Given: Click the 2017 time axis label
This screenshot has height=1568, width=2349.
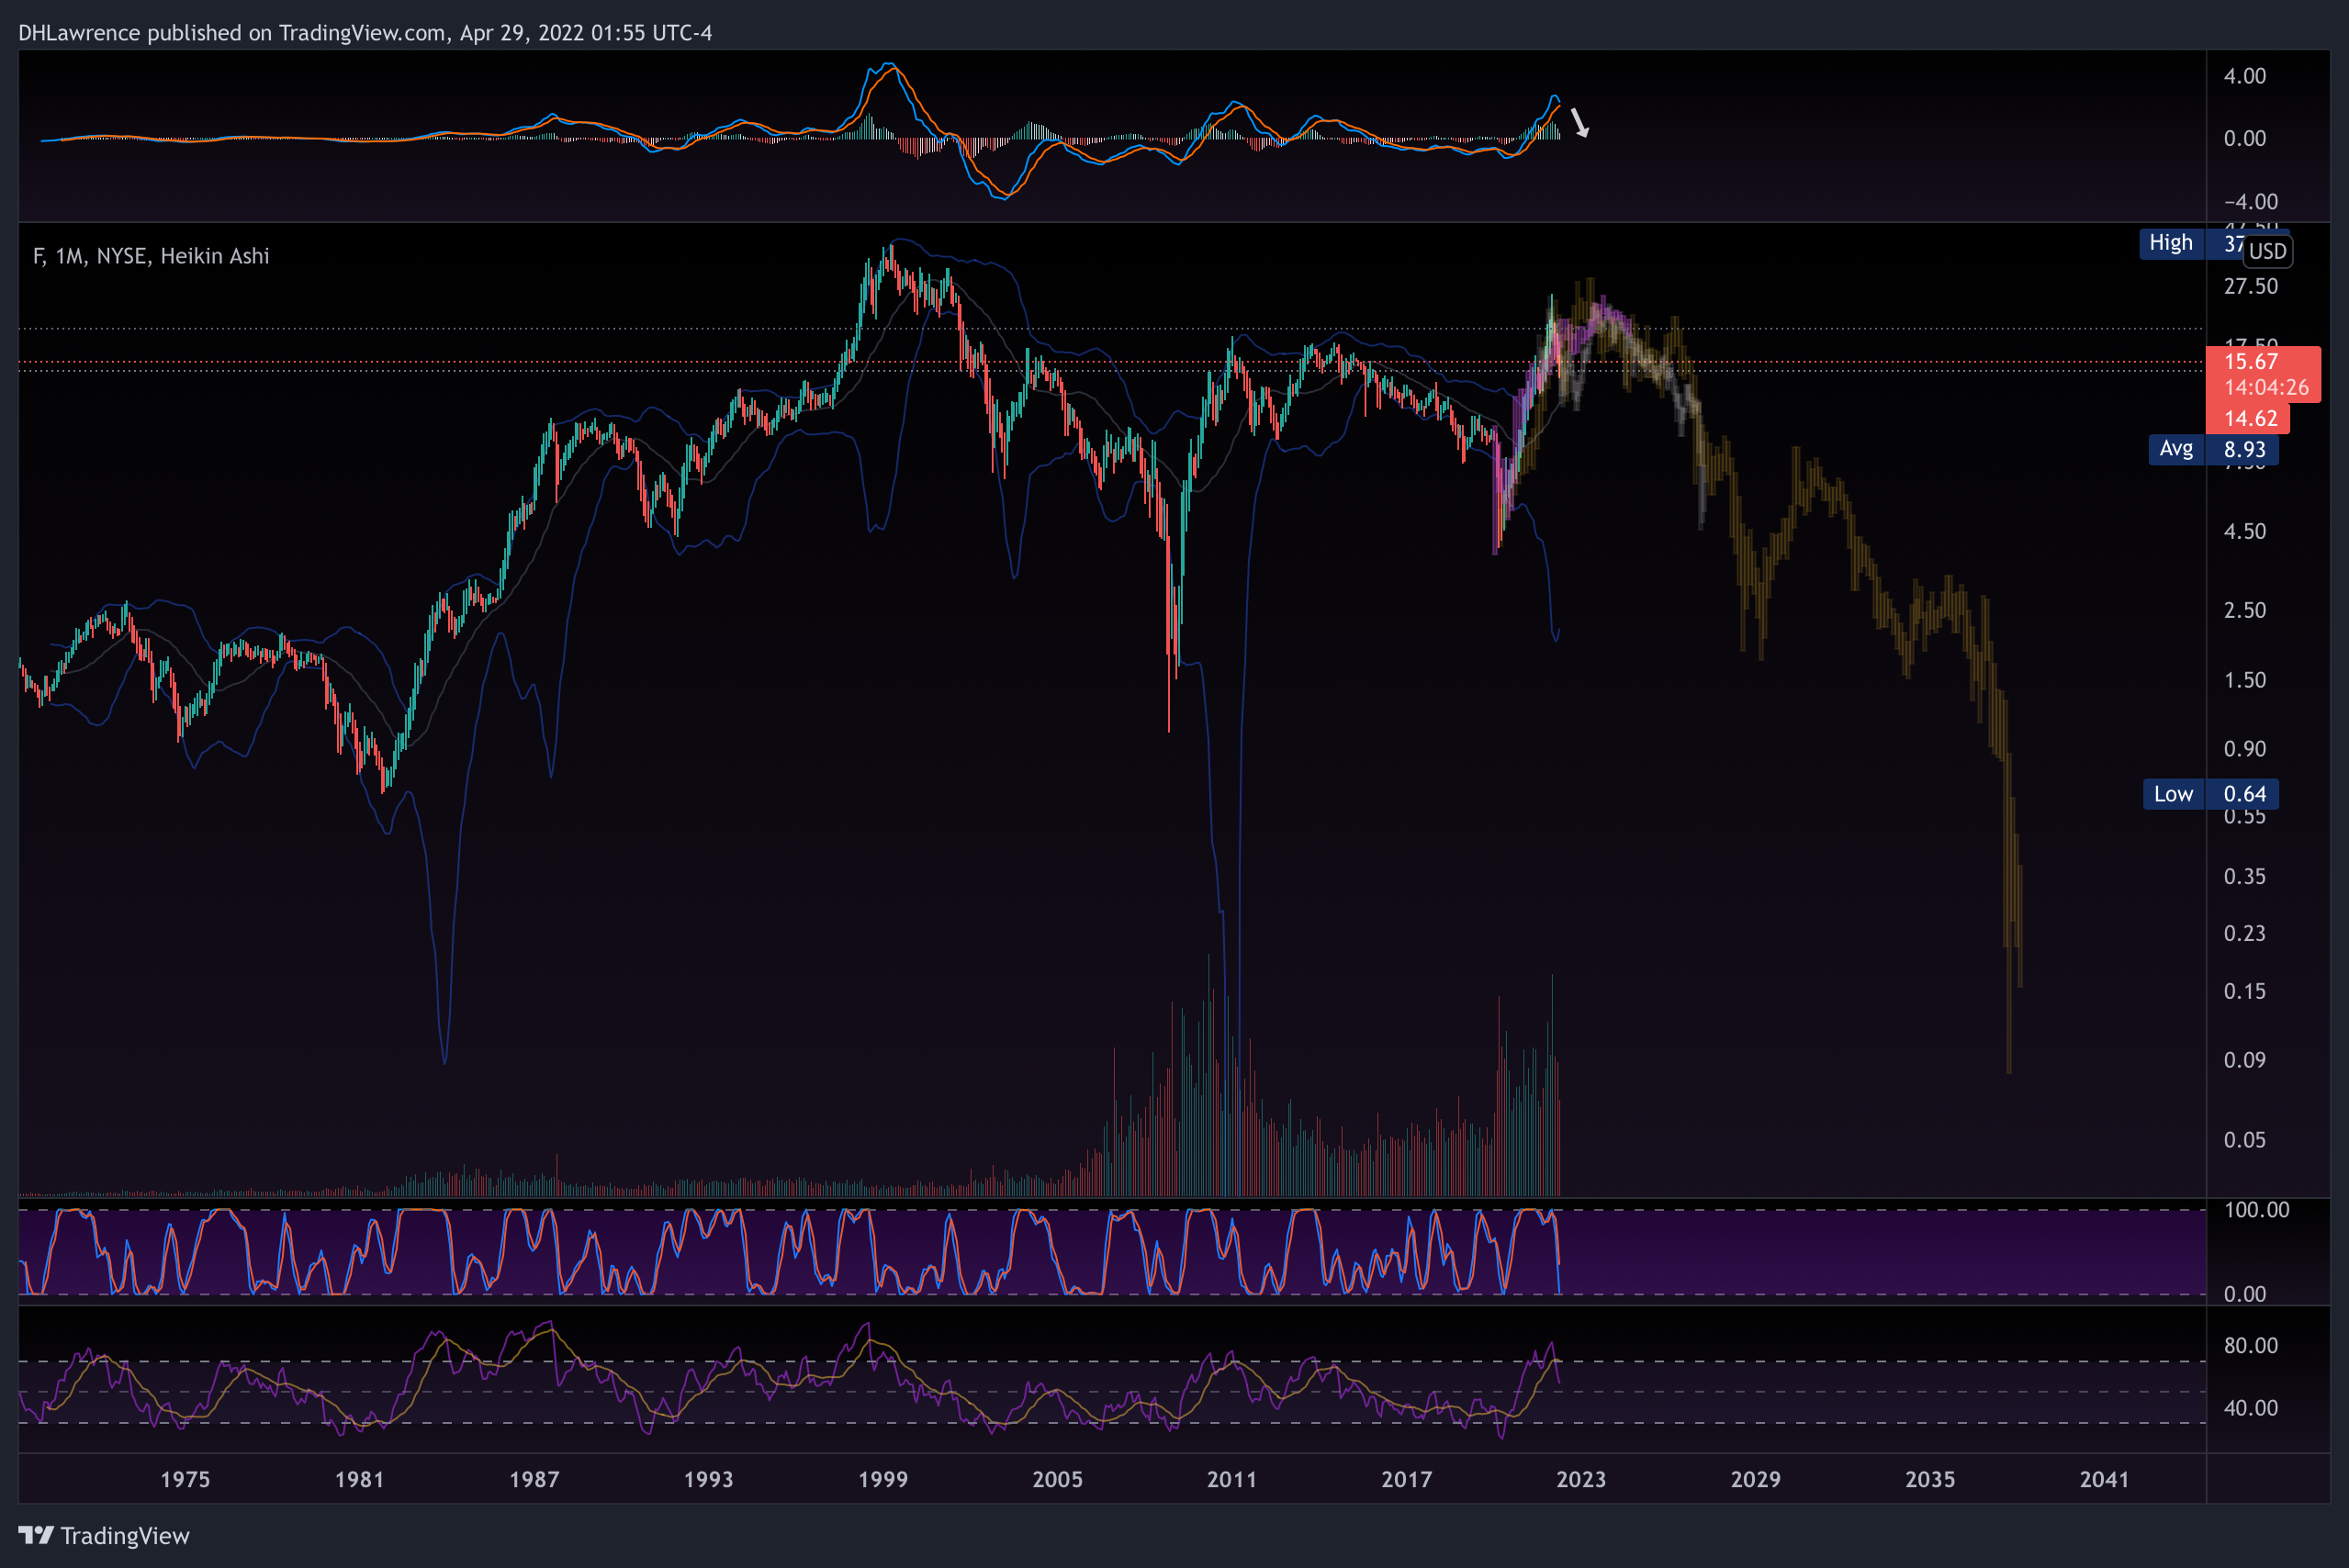Looking at the screenshot, I should click(x=1407, y=1479).
